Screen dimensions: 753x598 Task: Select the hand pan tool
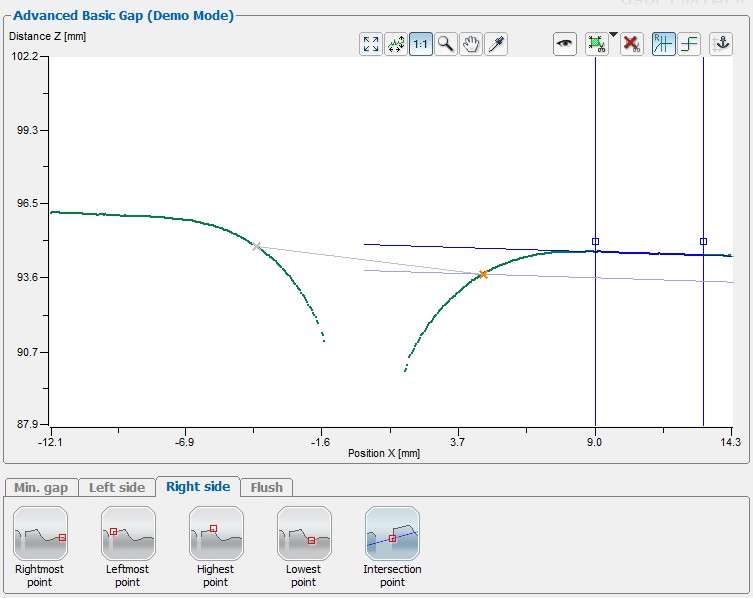point(471,44)
